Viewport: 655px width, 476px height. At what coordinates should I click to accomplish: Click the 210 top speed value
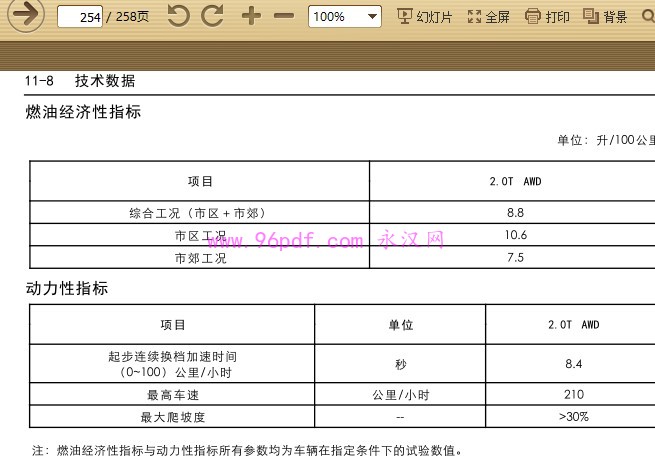573,395
